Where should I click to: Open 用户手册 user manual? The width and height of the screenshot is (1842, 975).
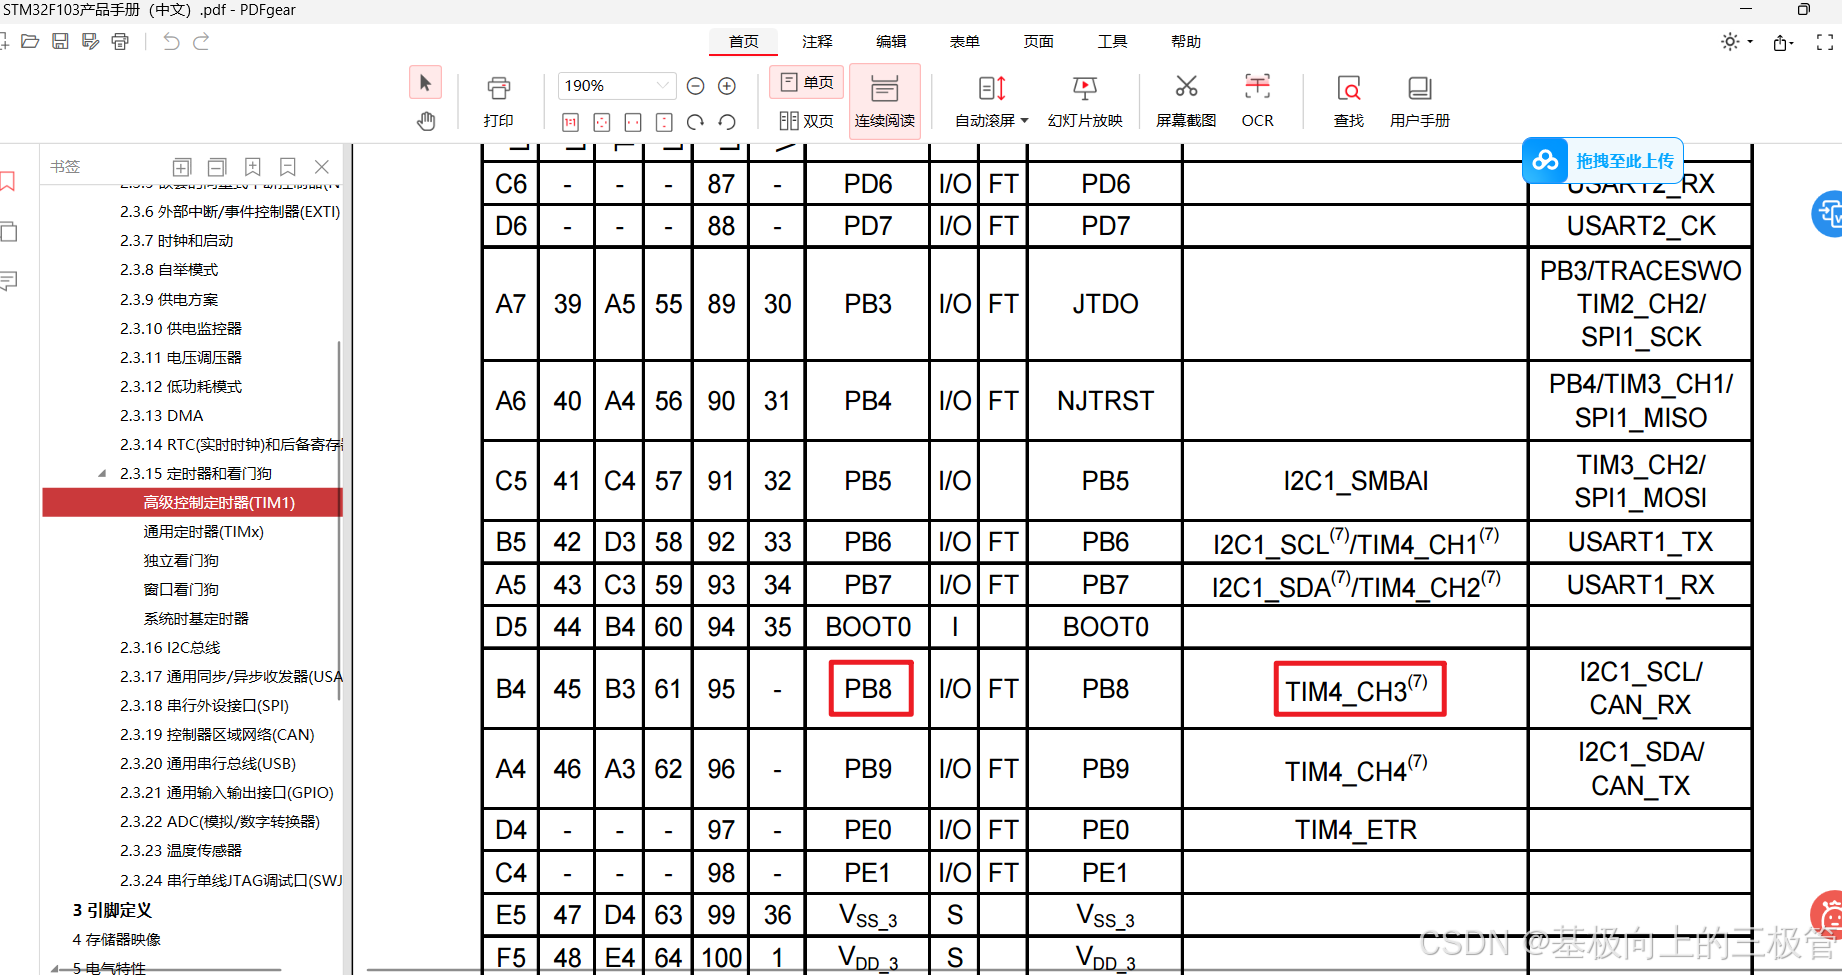pos(1420,101)
